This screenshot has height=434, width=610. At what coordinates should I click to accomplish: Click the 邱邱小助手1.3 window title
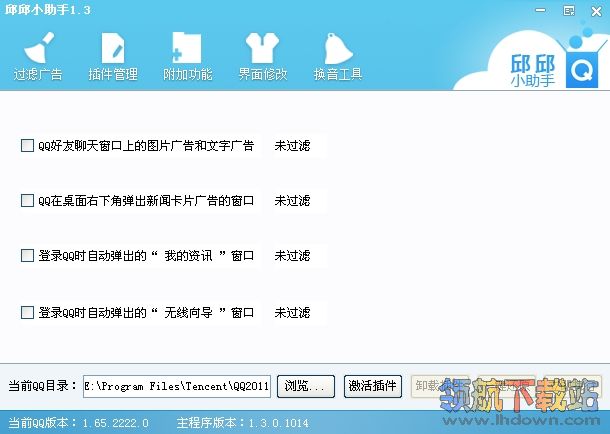pyautogui.click(x=48, y=10)
